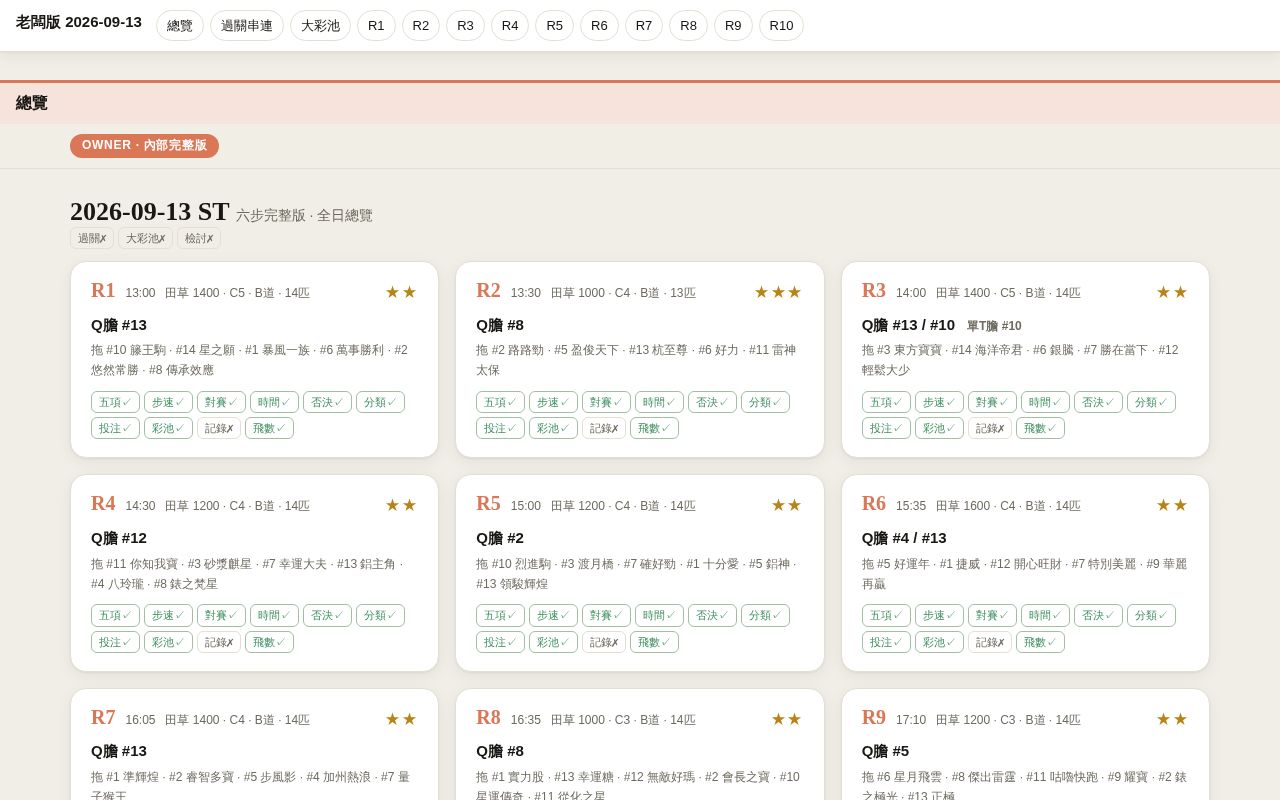Click the two-star rating on the R4 card
Image resolution: width=1280 pixels, height=800 pixels.
click(x=401, y=505)
